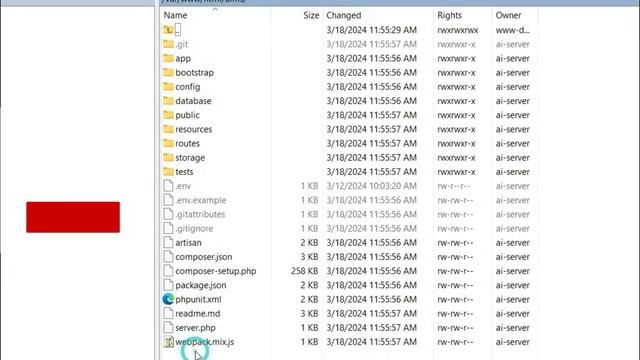Select the server.php file name
The image size is (640, 360).
(x=195, y=328)
